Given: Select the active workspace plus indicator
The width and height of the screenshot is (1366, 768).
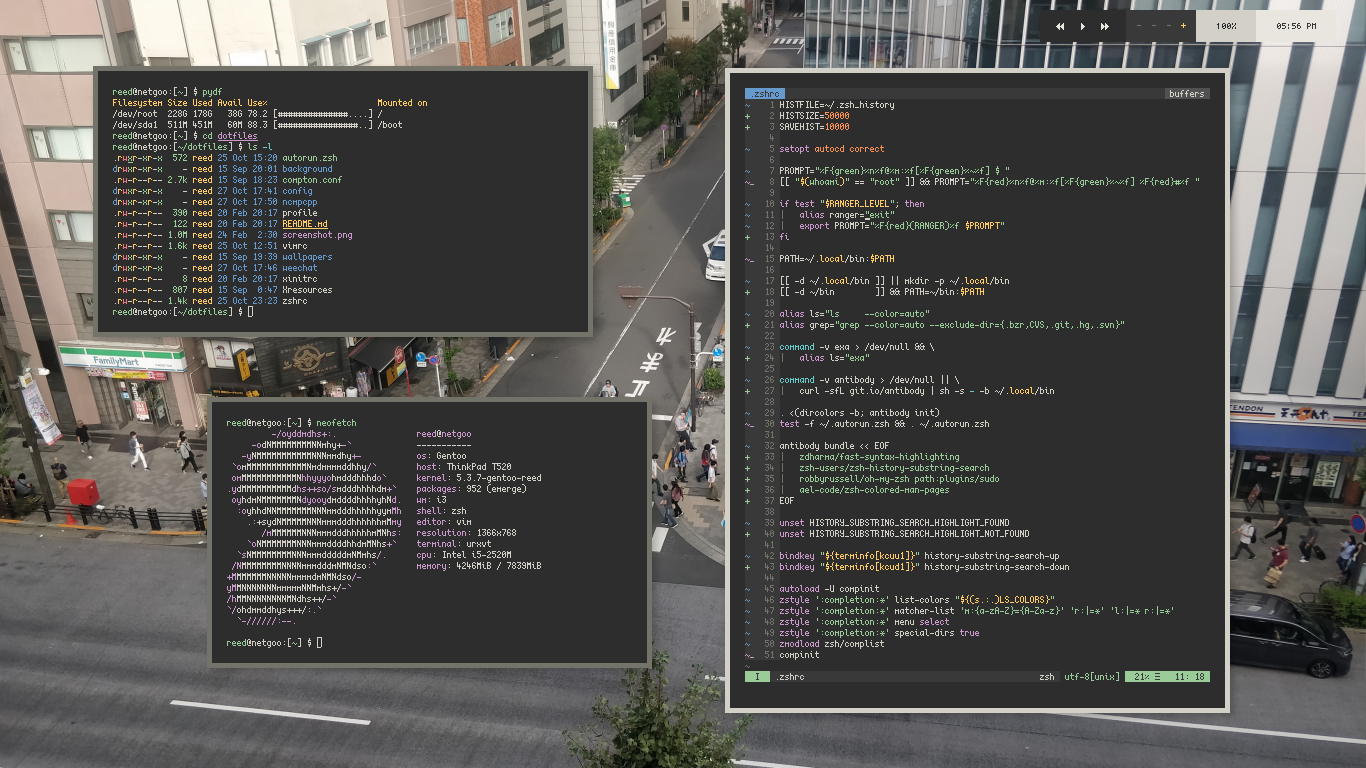Looking at the screenshot, I should [1183, 26].
